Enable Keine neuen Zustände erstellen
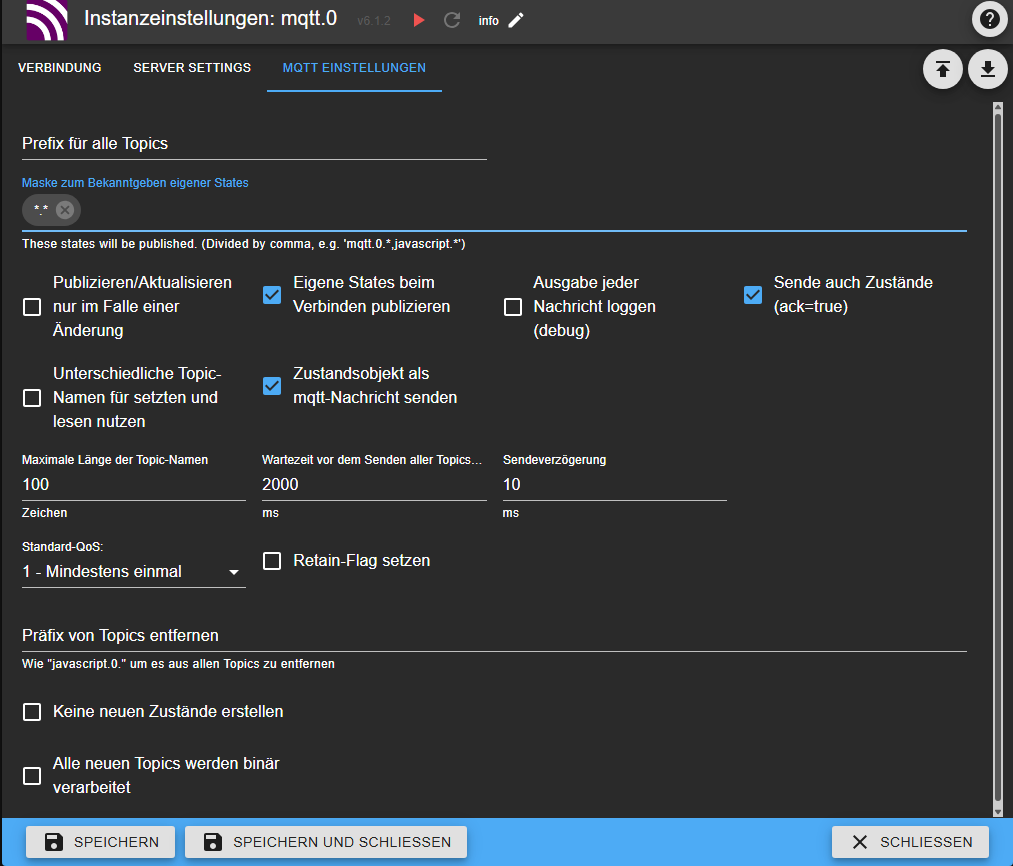Screen dimensions: 1013x866 tap(32, 712)
